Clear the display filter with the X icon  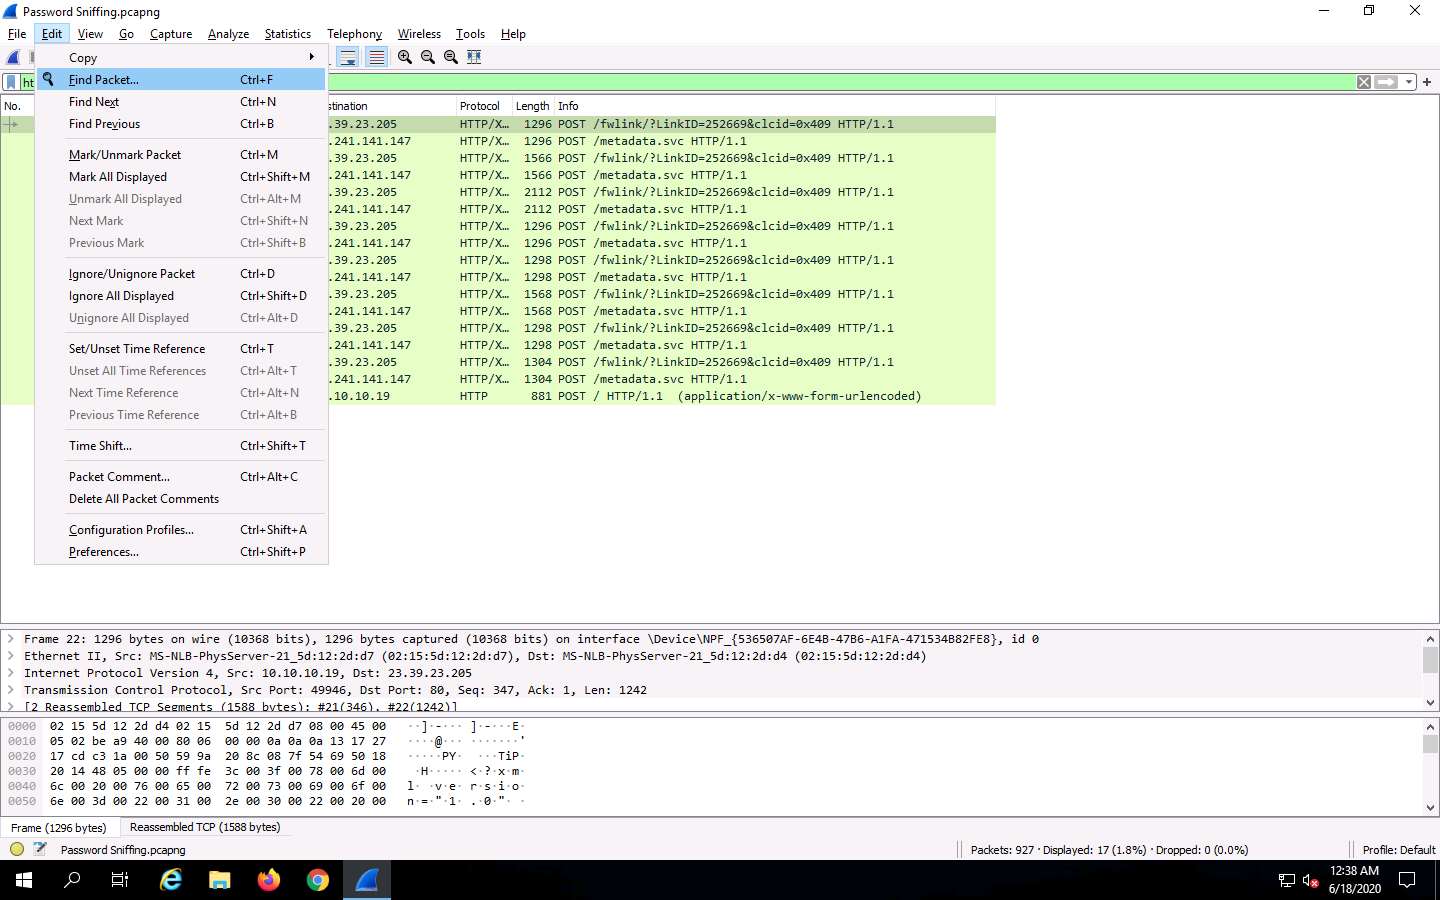1364,82
